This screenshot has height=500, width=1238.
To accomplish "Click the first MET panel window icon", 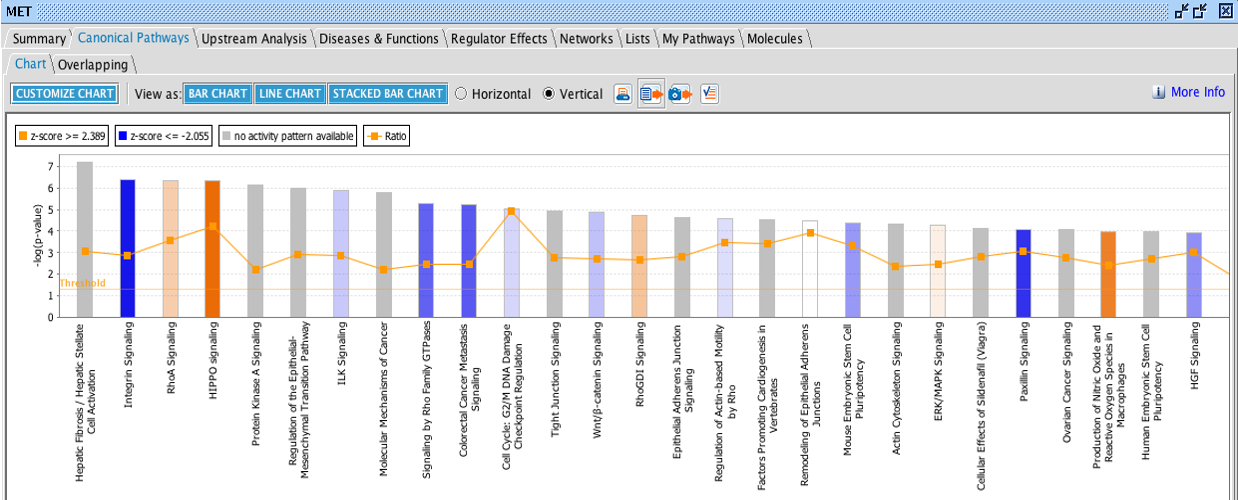I will (1182, 10).
